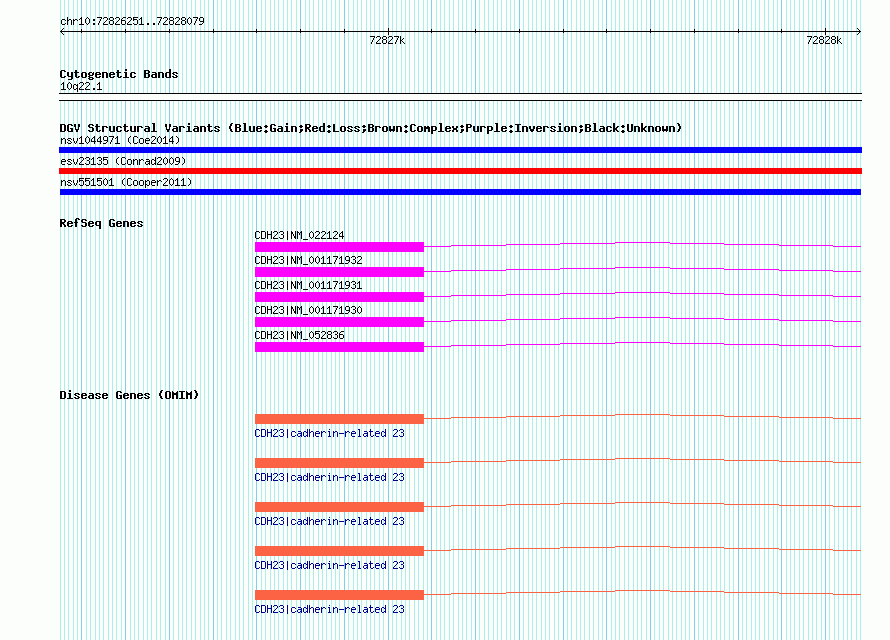This screenshot has height=640, width=890.
Task: Click the CDH23|NM_001171930 transcript label
Action: pyautogui.click(x=308, y=310)
